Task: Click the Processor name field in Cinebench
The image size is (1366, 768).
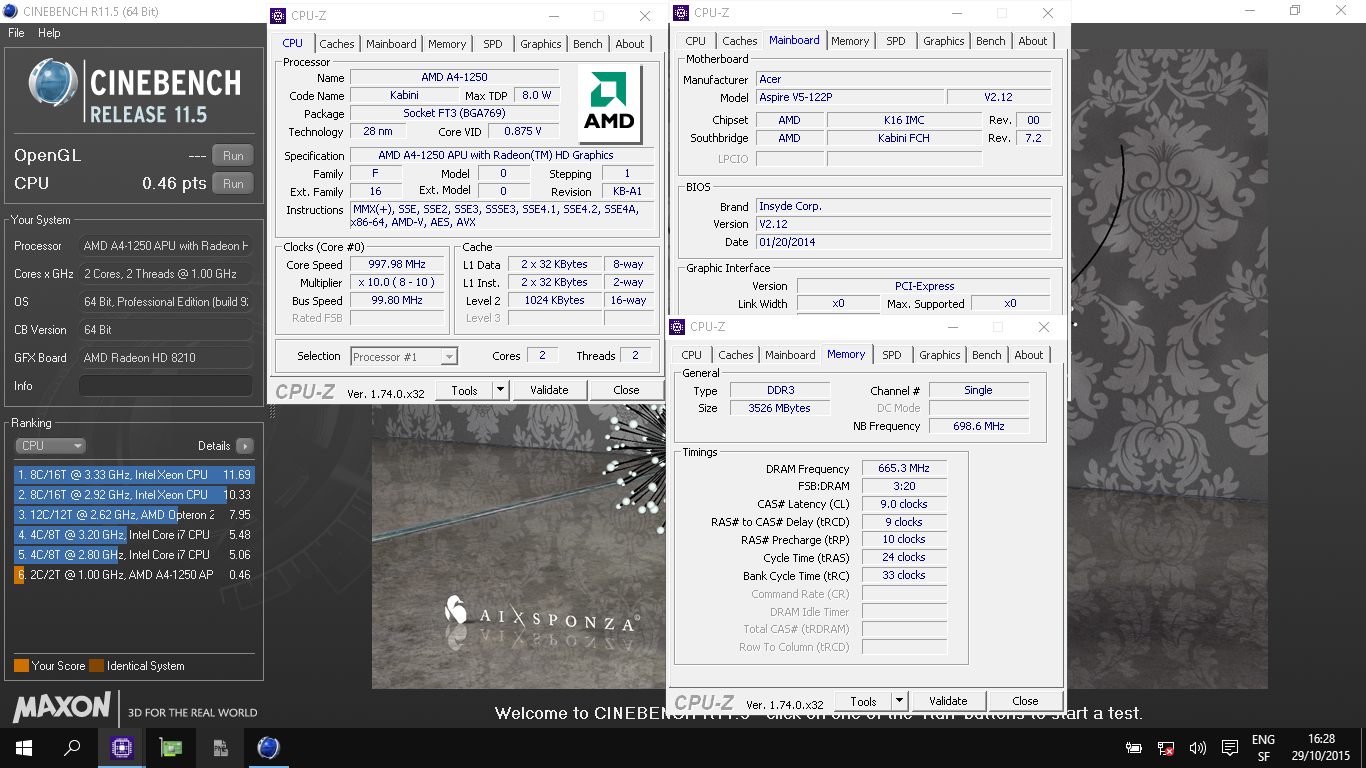Action: coord(166,246)
